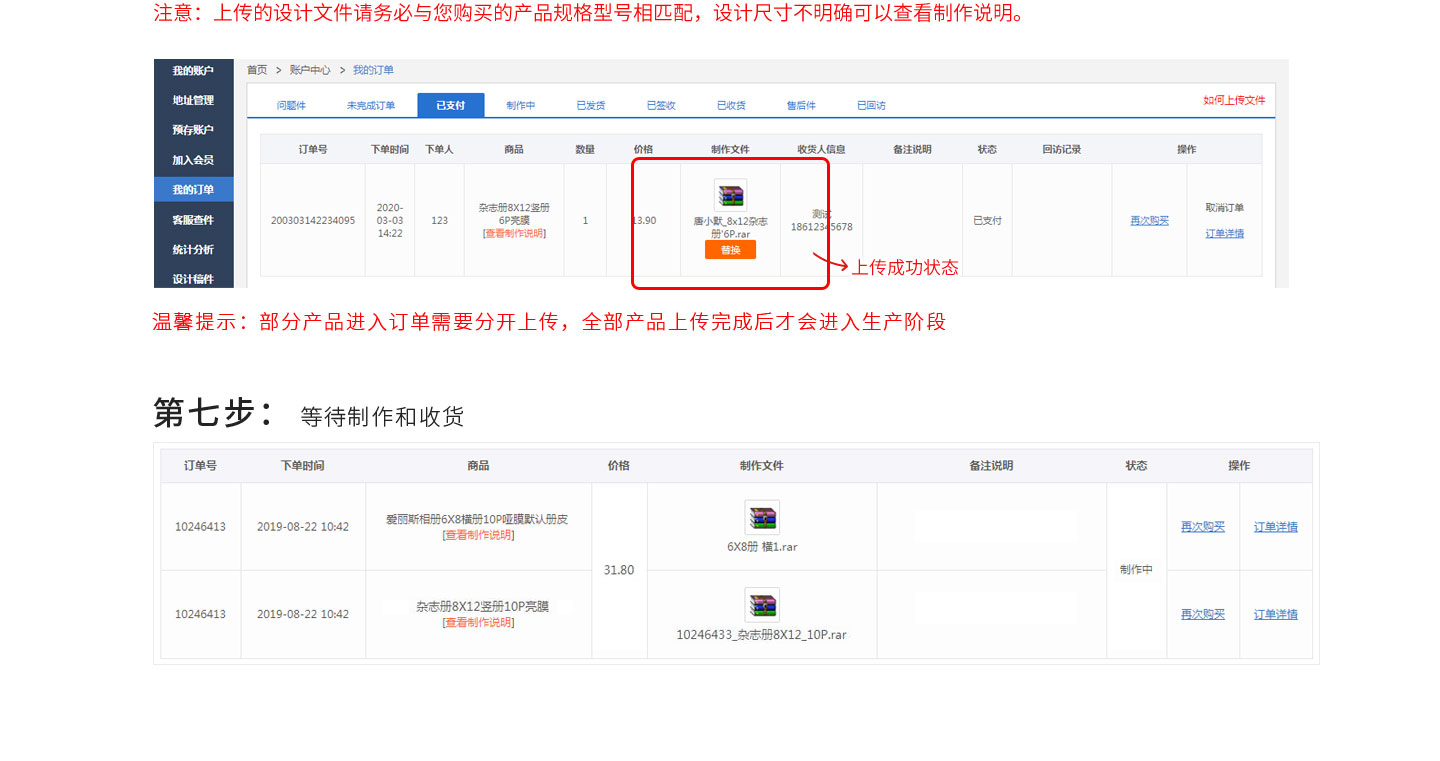Click the orange 替换 button
Screen dimensions: 1440x761
[x=730, y=250]
